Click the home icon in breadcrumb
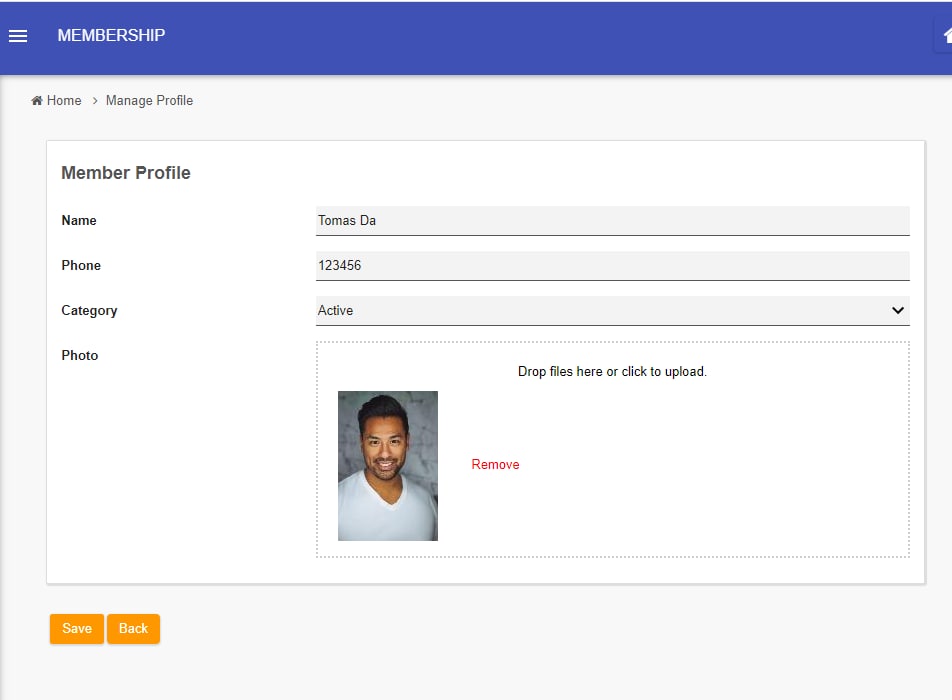The image size is (952, 700). coord(37,100)
